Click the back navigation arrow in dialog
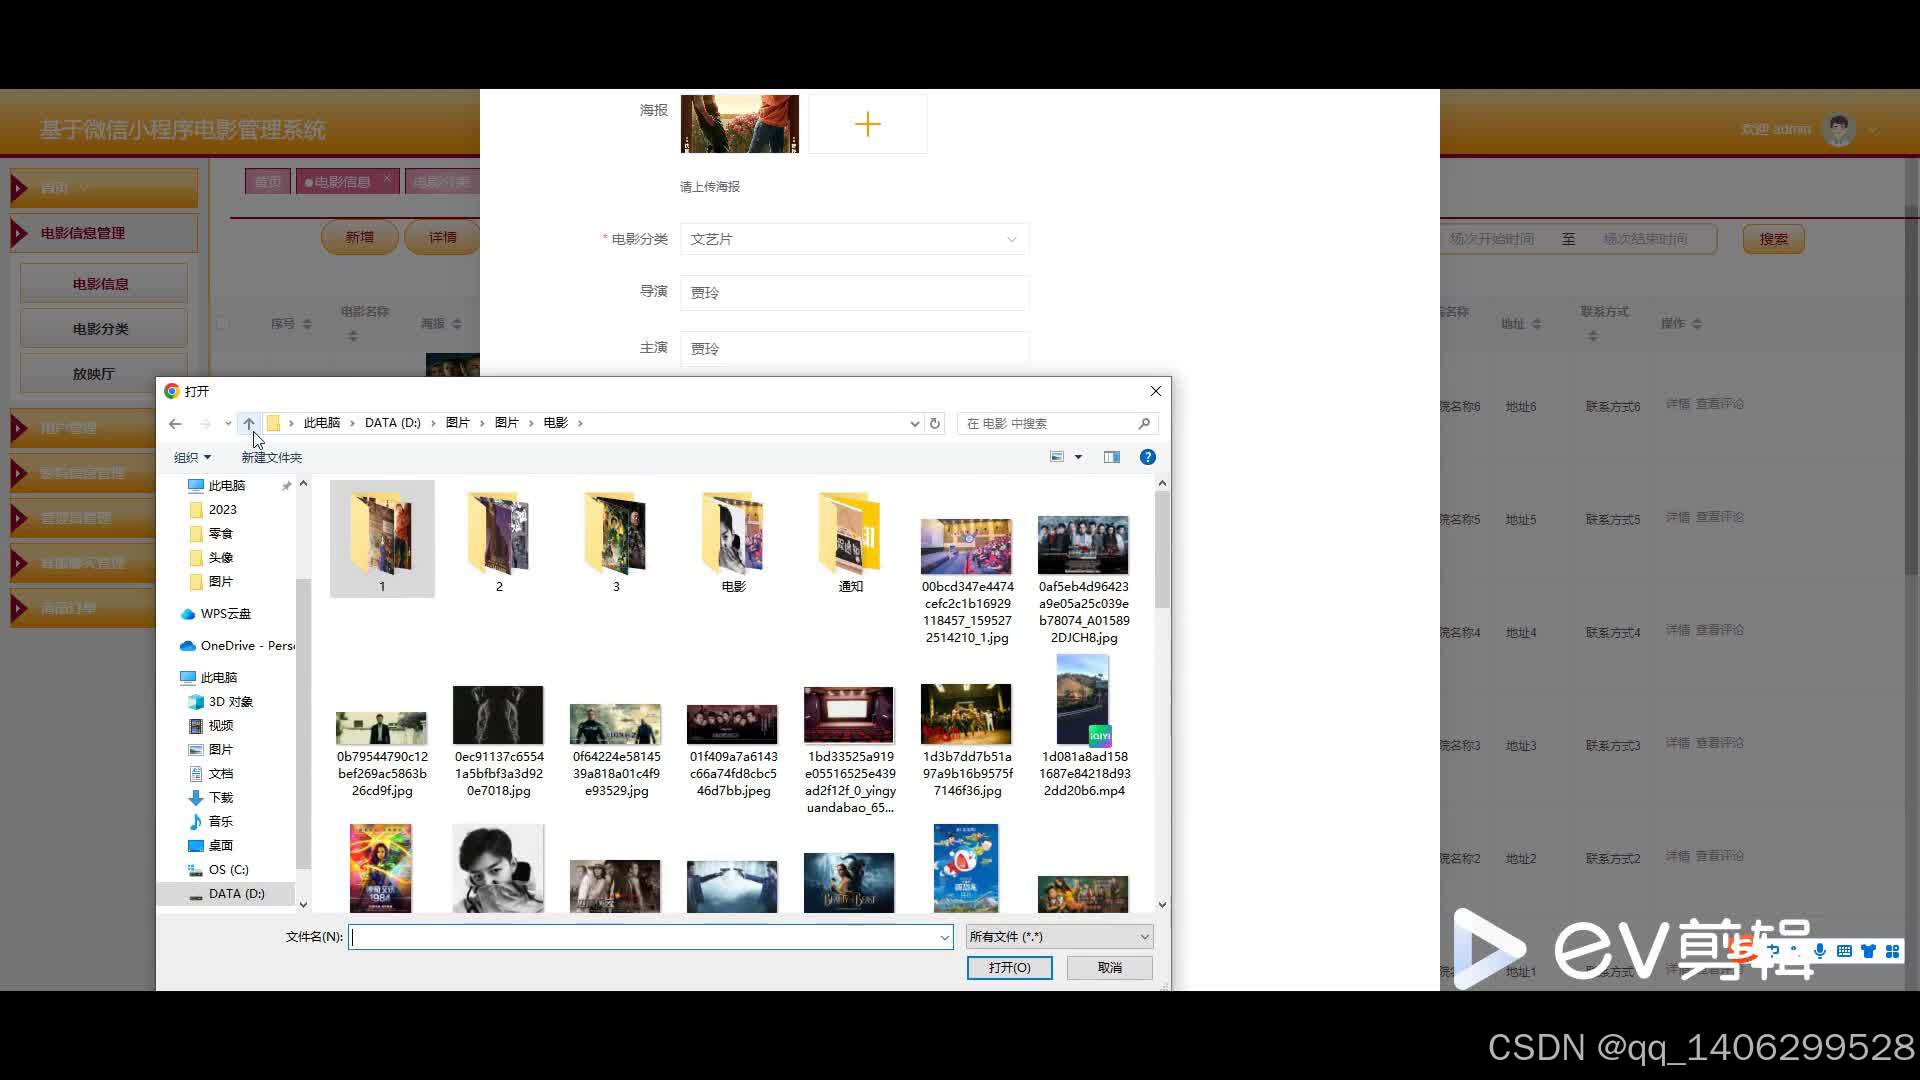 pyautogui.click(x=175, y=423)
